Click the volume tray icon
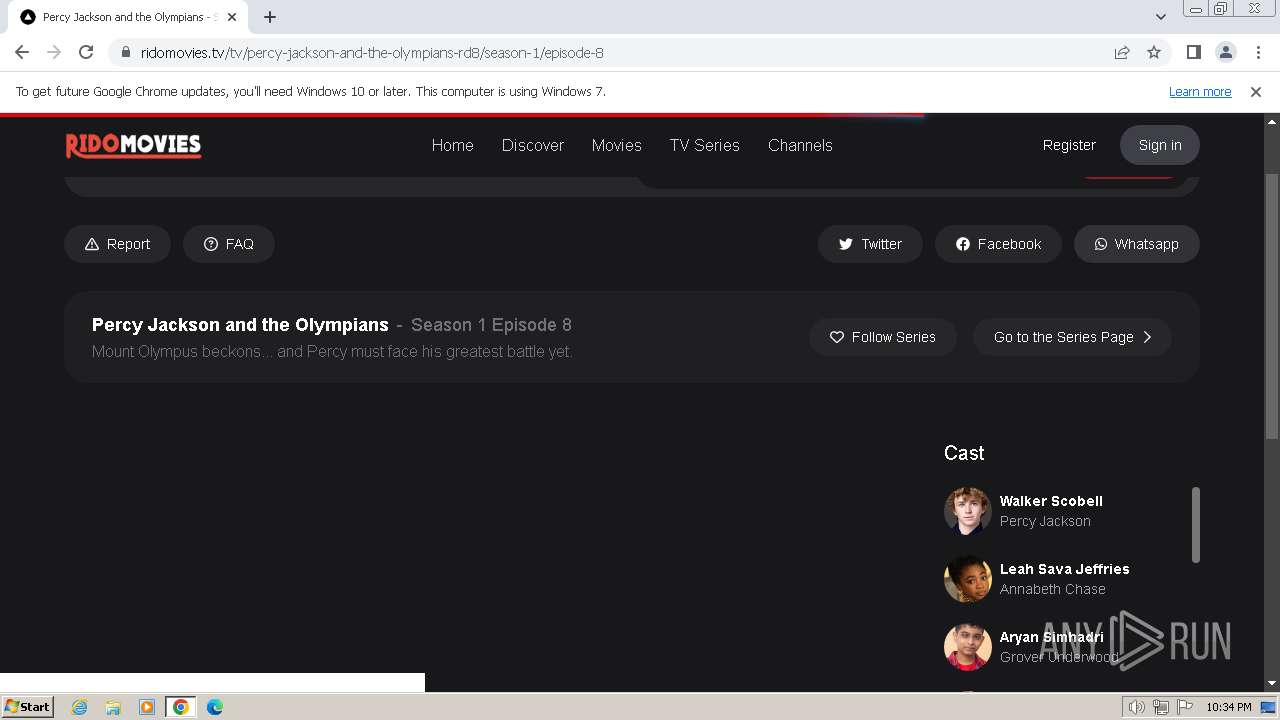 (1137, 707)
